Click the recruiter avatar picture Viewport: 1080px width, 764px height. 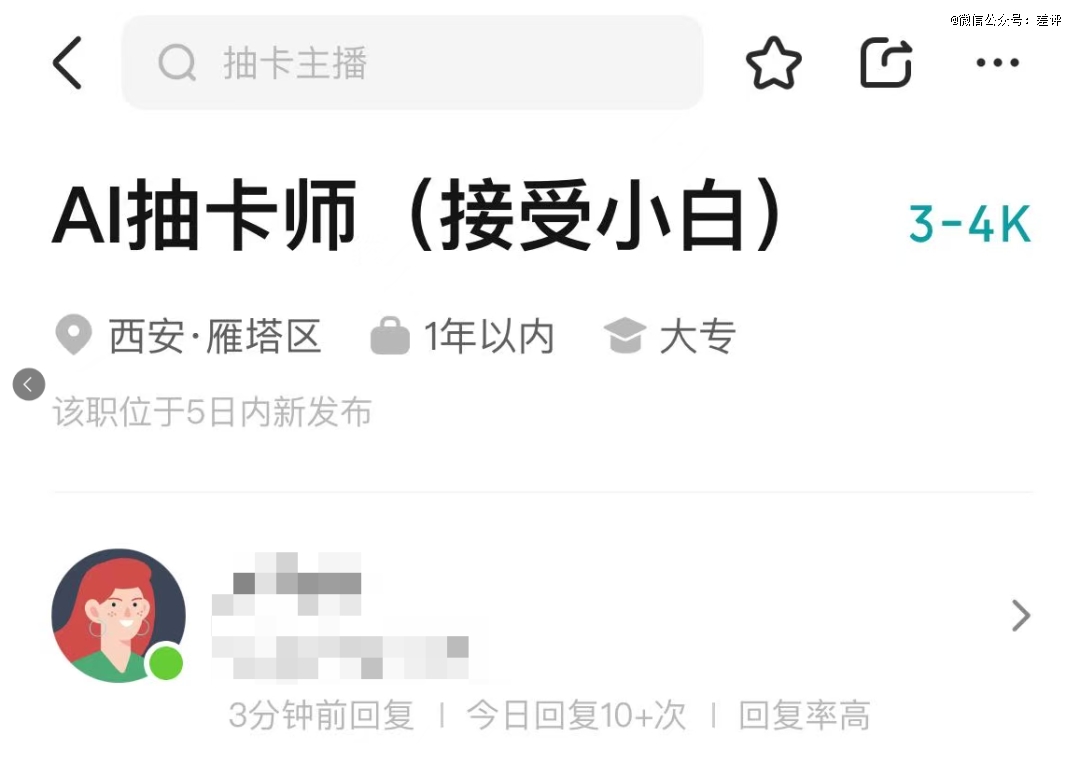click(x=118, y=615)
